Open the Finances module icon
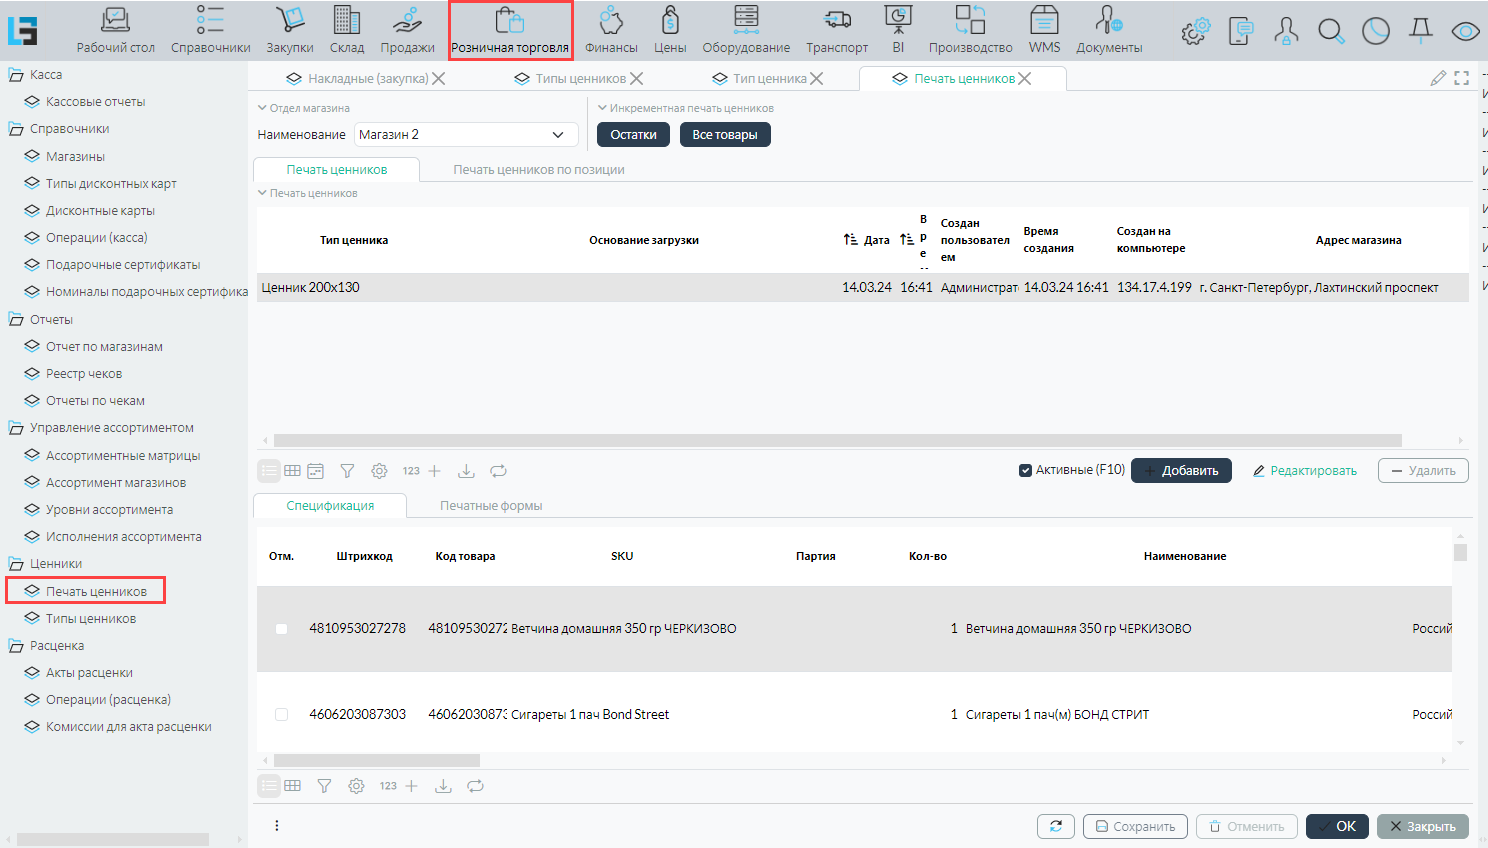This screenshot has width=1488, height=848. (x=611, y=30)
